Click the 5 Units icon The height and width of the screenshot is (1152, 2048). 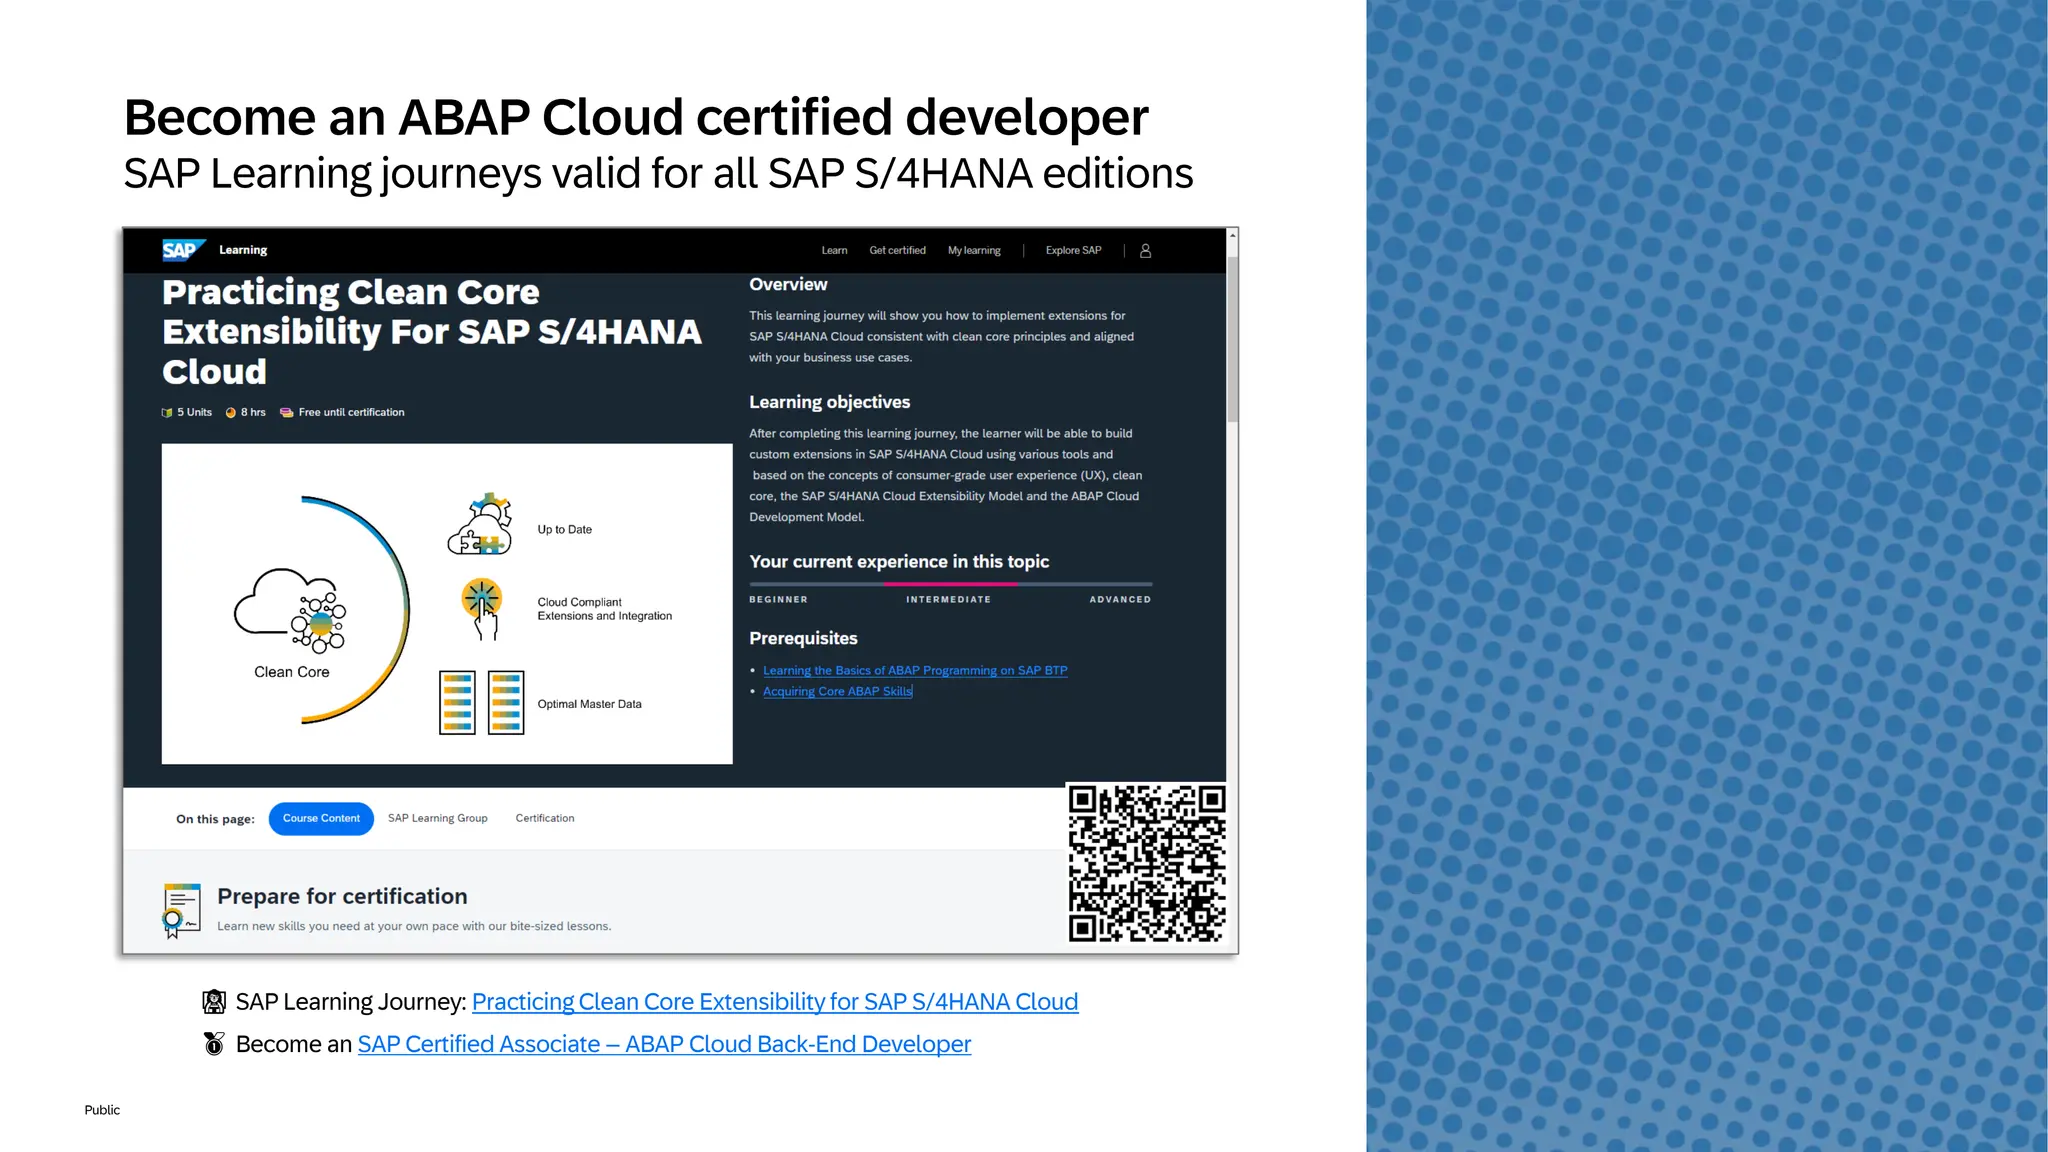pyautogui.click(x=167, y=412)
